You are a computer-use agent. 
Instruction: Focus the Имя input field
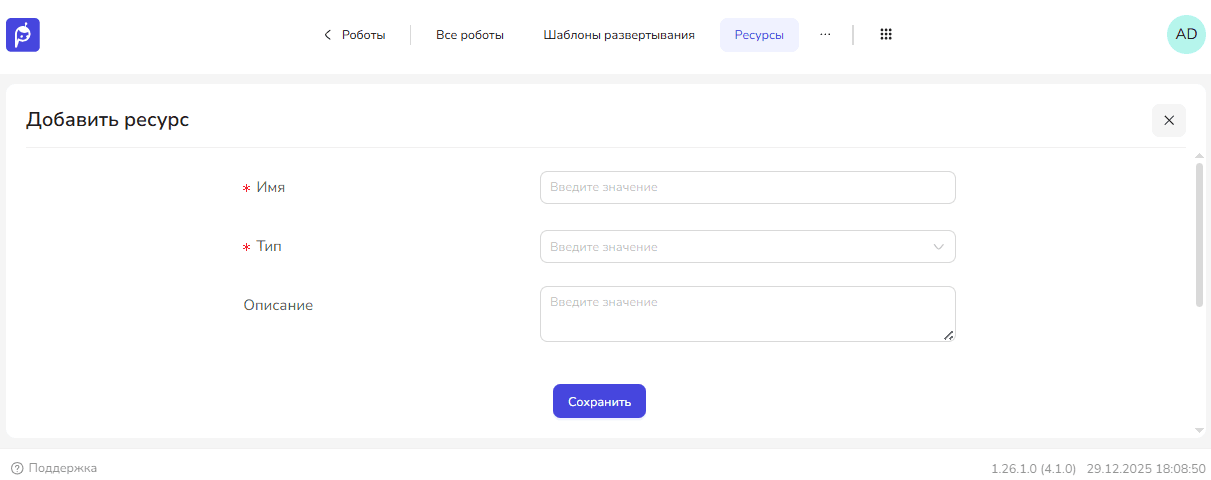click(747, 187)
